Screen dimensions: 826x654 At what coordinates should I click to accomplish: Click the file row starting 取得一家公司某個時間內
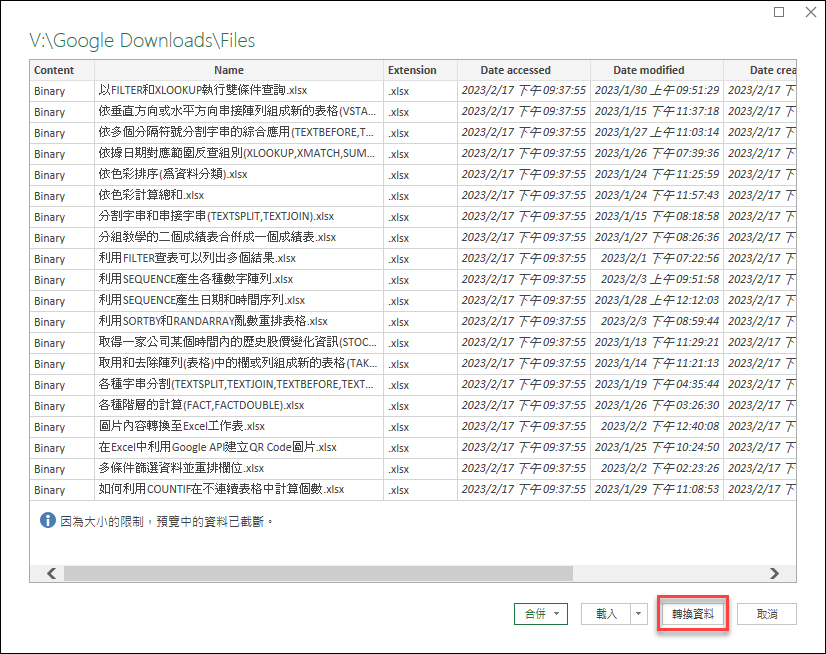click(x=238, y=343)
